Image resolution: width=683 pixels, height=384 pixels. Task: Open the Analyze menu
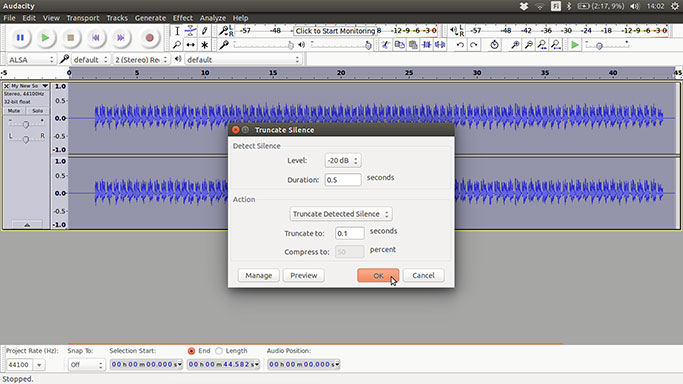213,18
